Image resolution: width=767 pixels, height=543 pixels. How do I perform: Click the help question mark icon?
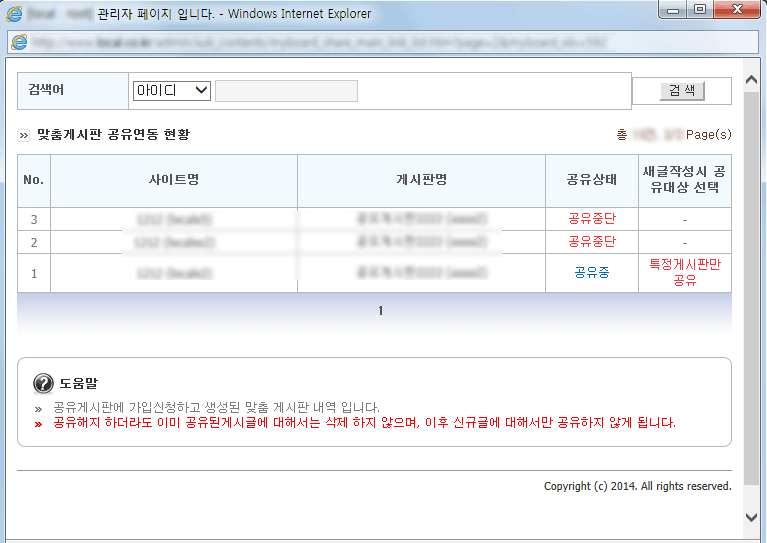pos(43,383)
